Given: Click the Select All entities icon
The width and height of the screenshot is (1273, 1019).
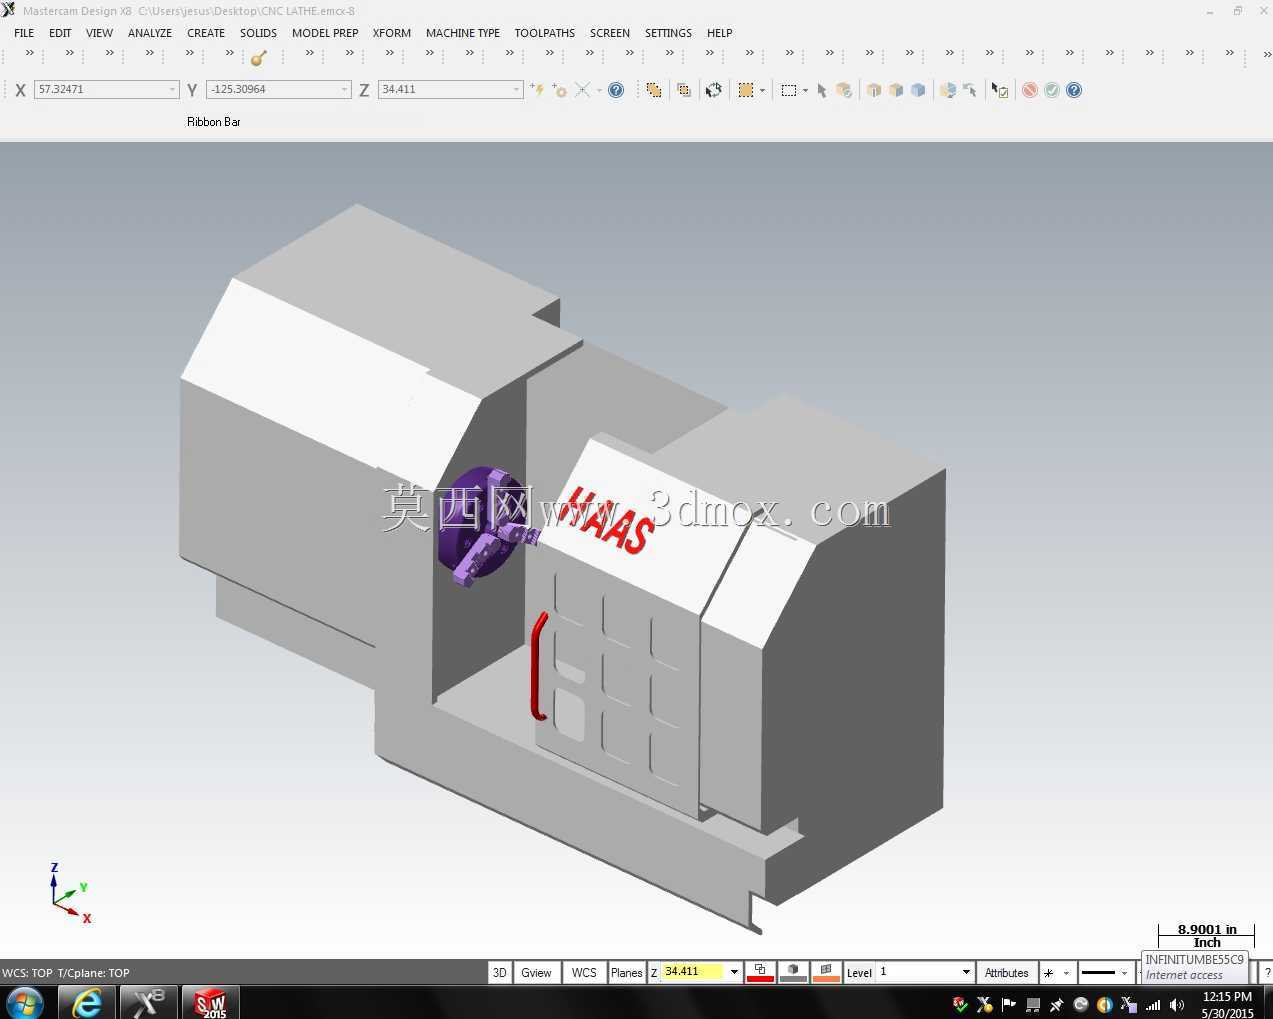Looking at the screenshot, I should coord(654,90).
